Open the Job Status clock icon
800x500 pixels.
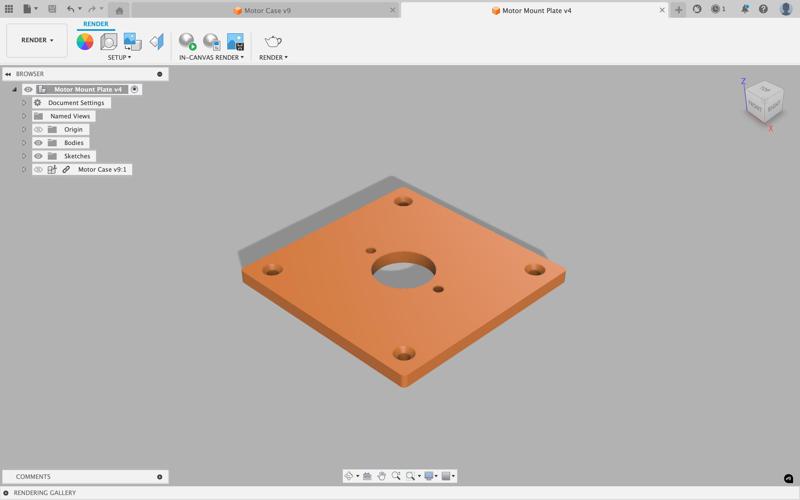tap(716, 9)
